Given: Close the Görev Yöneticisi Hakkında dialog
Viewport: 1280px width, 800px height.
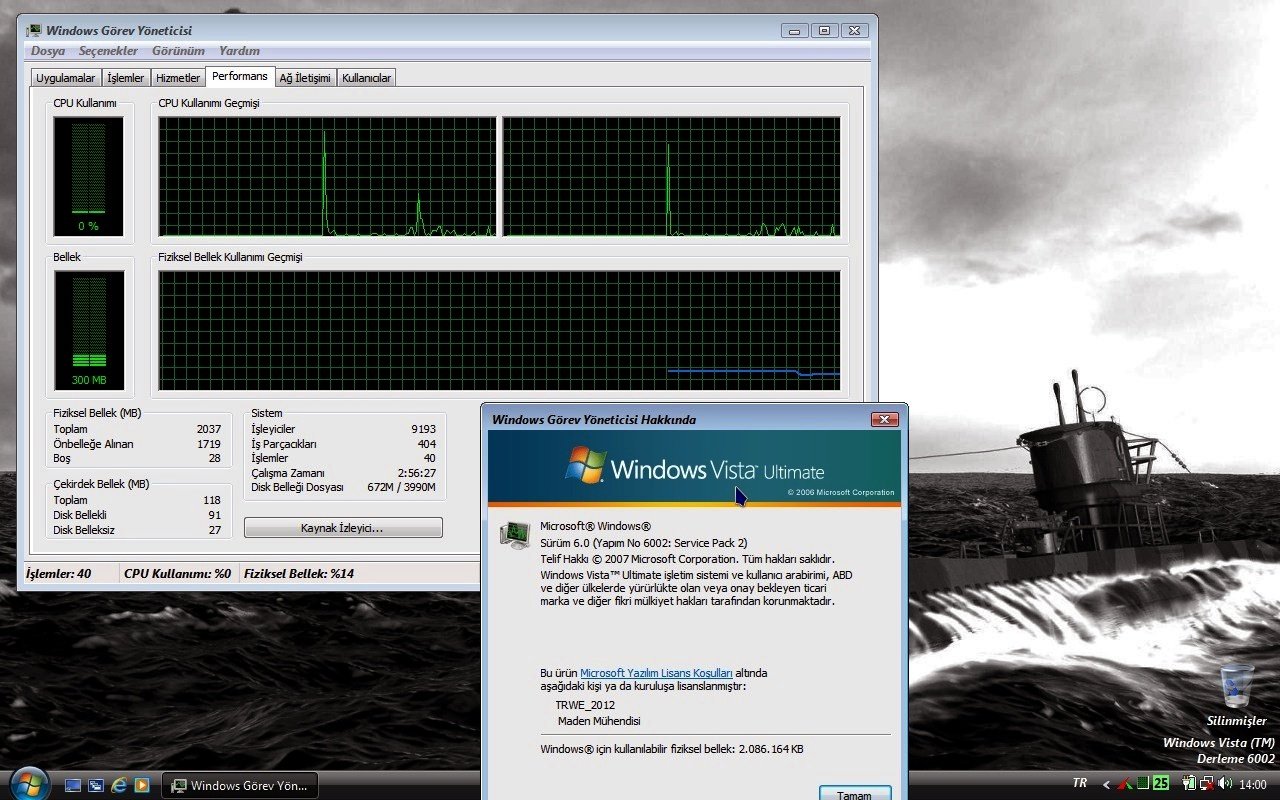Looking at the screenshot, I should pos(884,419).
